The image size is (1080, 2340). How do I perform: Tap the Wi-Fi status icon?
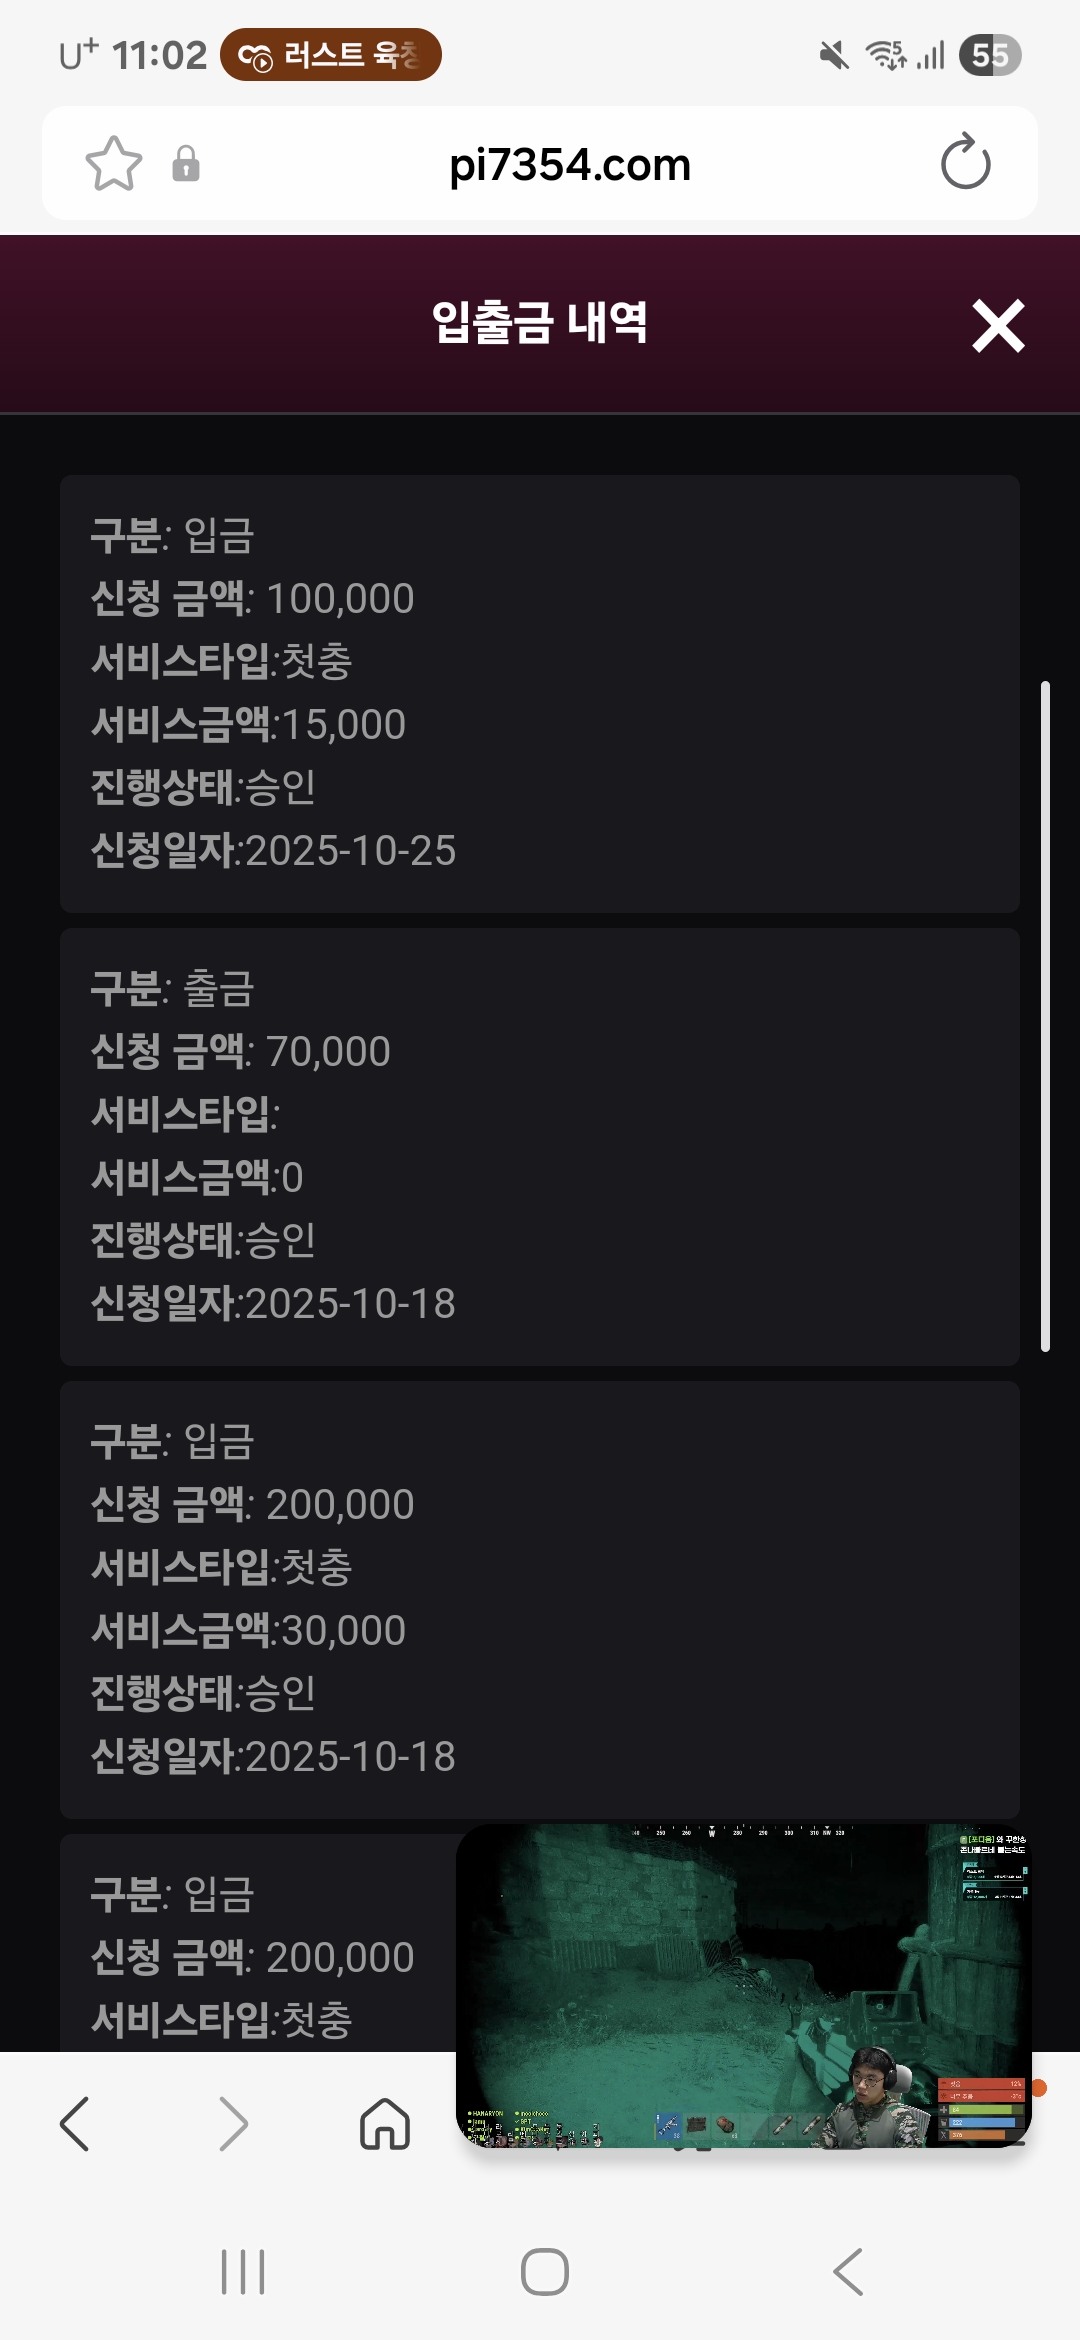885,55
